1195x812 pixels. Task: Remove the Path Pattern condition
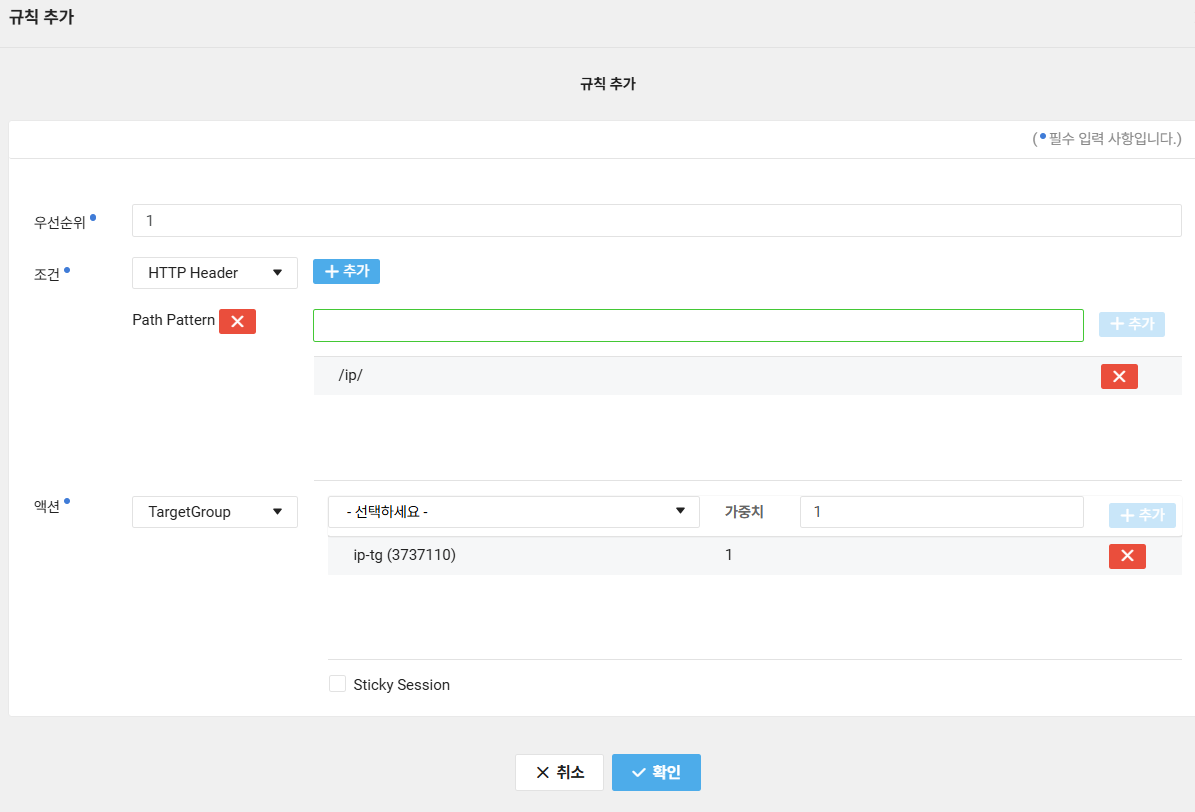pyautogui.click(x=237, y=321)
